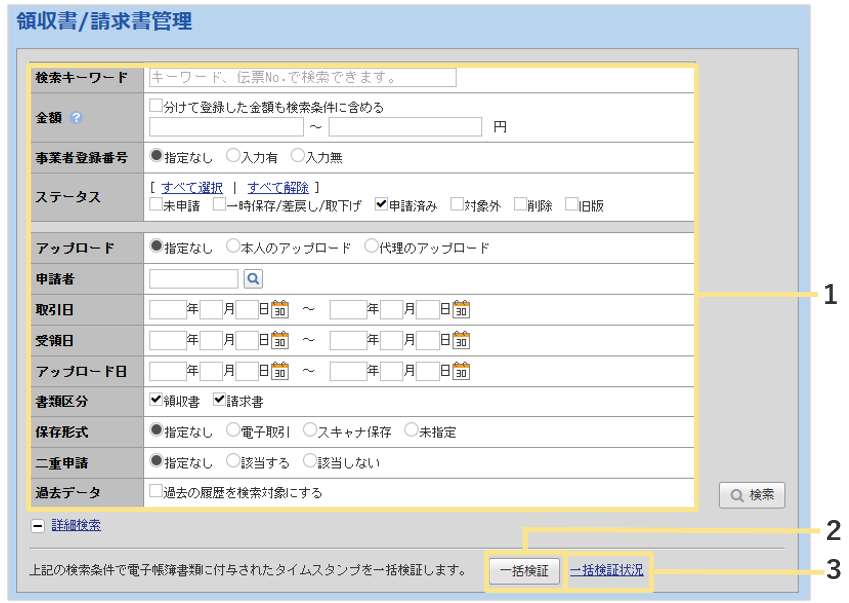Select 本人のアップロード radio option

233,247
